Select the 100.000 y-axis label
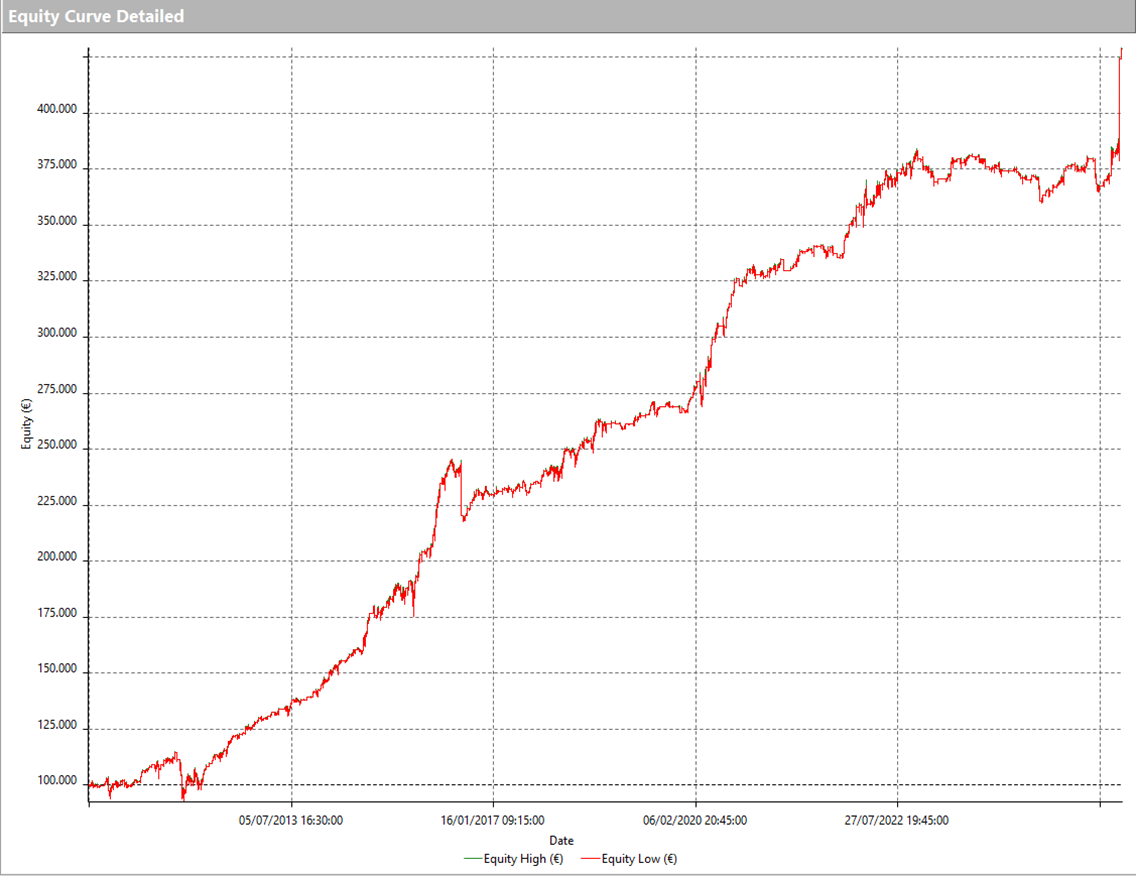This screenshot has height=876, width=1136. pos(57,781)
